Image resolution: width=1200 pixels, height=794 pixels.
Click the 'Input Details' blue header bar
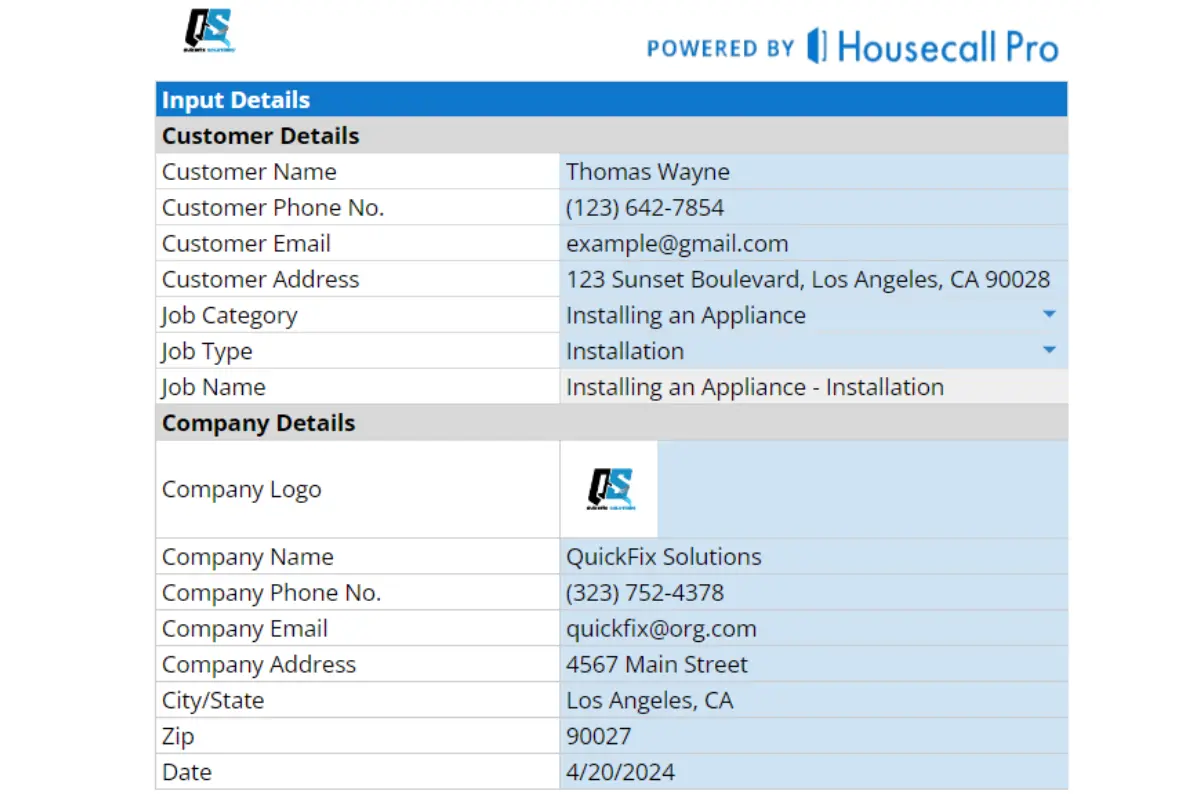point(611,100)
